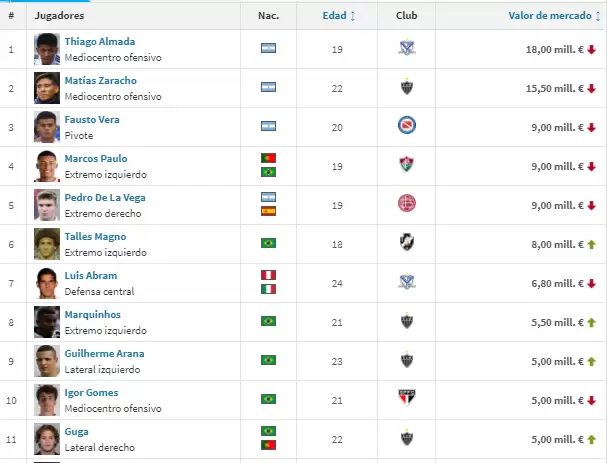Click the Lanús crest next to Pedro De La Vega
The width and height of the screenshot is (607, 463).
407,204
